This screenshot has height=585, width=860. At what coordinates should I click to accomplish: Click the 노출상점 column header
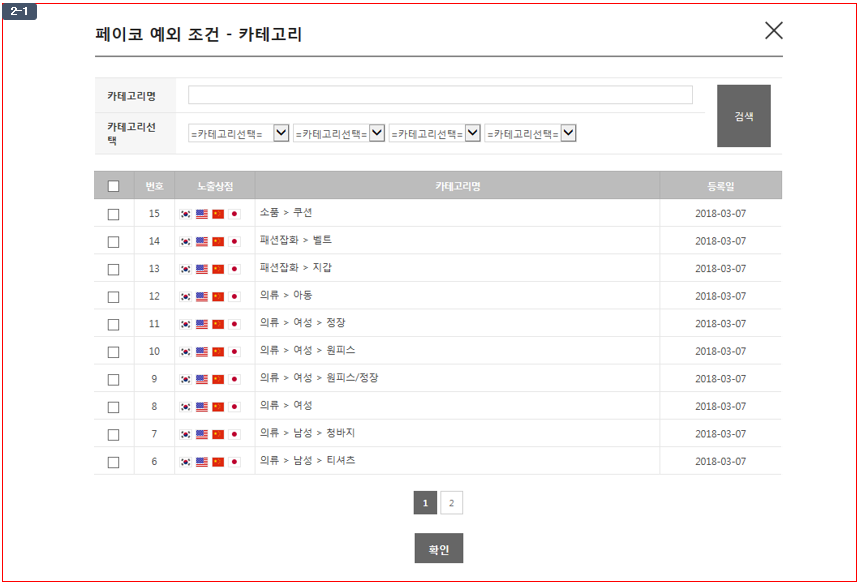point(215,186)
